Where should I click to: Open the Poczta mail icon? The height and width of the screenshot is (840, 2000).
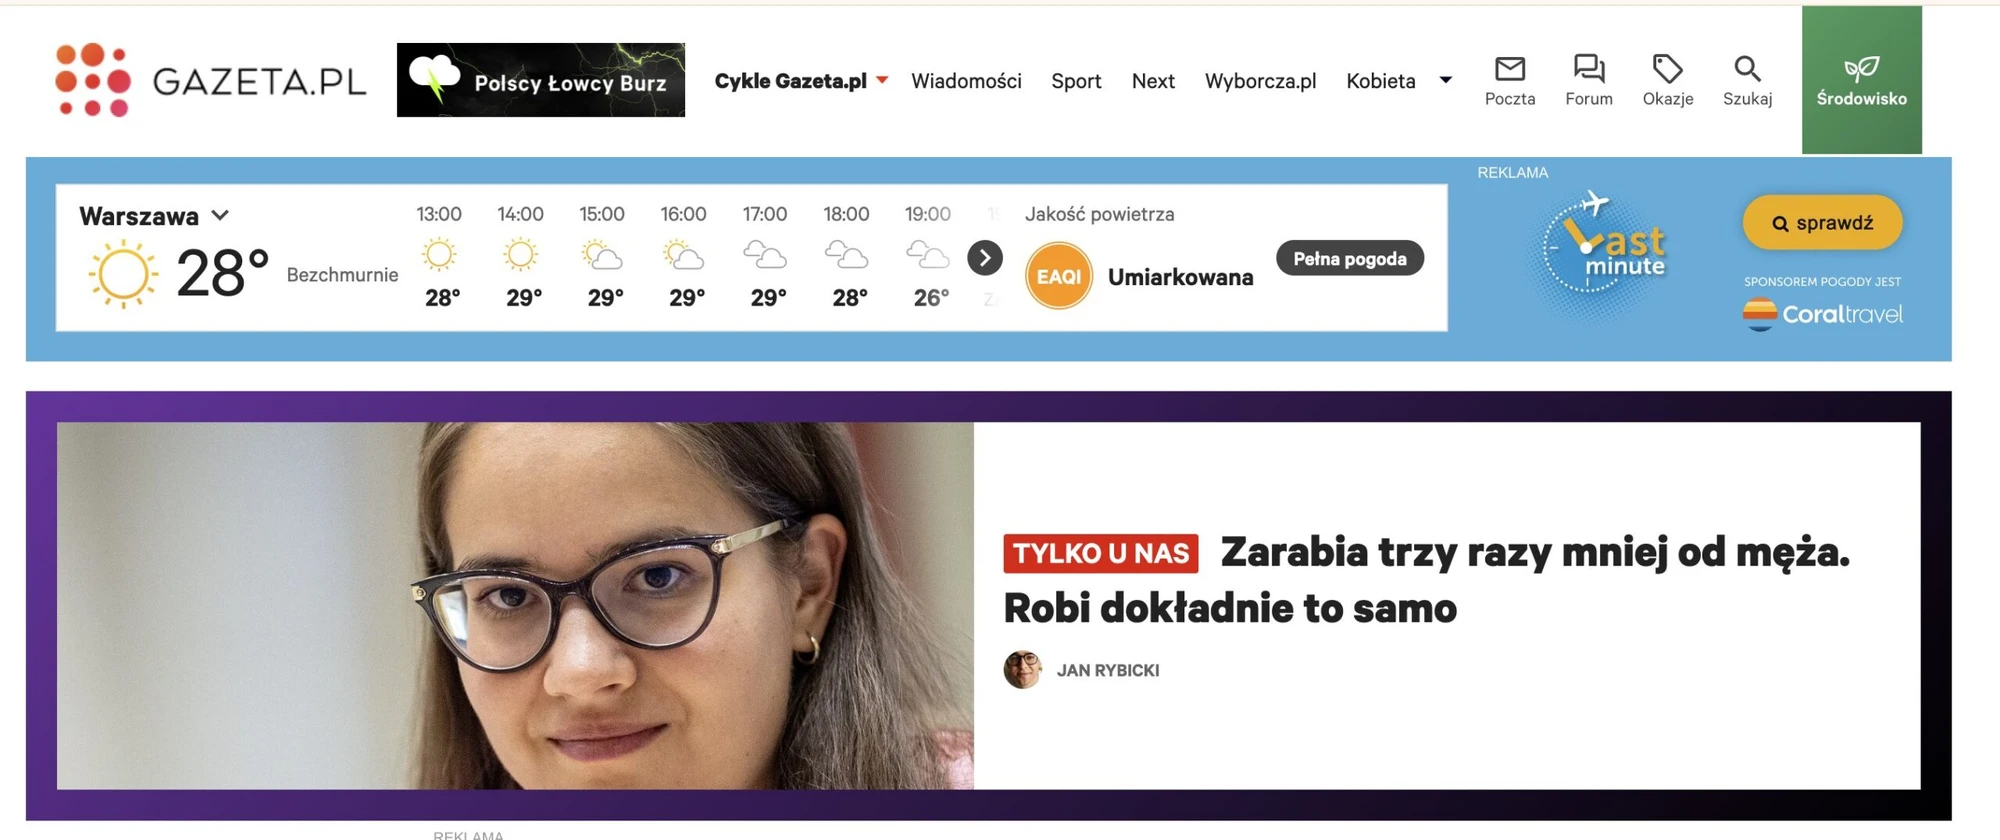pyautogui.click(x=1510, y=68)
